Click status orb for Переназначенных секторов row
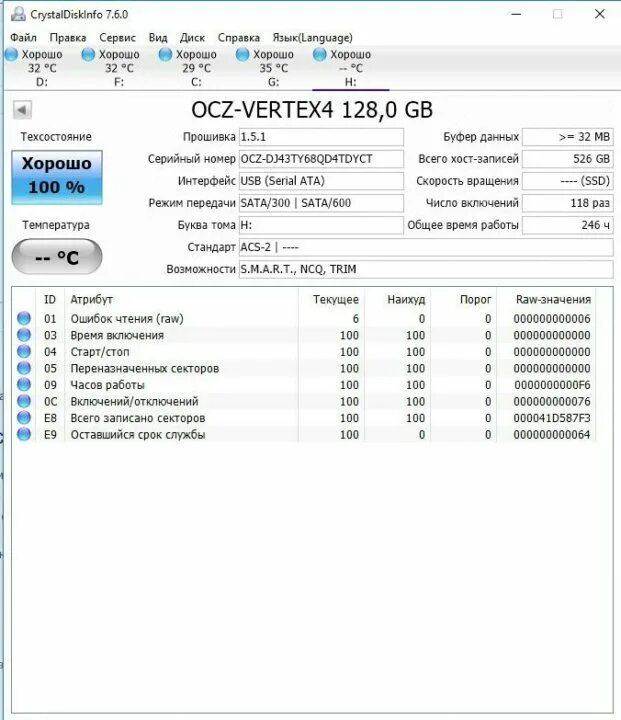This screenshot has width=621, height=720. pyautogui.click(x=24, y=368)
